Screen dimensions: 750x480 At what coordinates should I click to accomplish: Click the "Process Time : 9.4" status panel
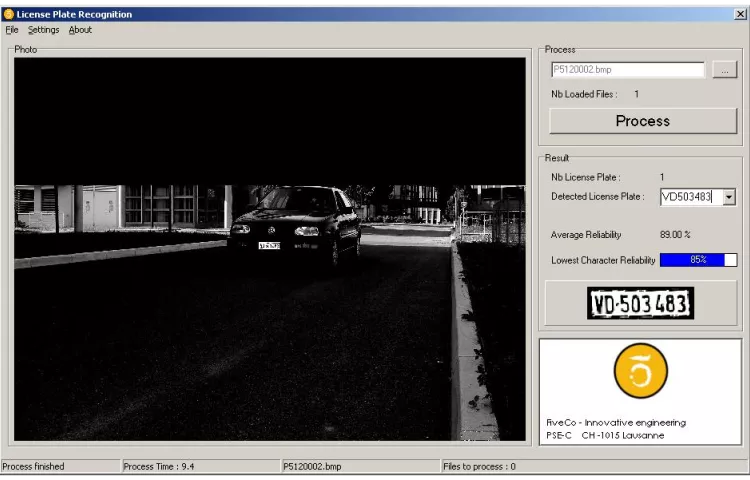[198, 467]
